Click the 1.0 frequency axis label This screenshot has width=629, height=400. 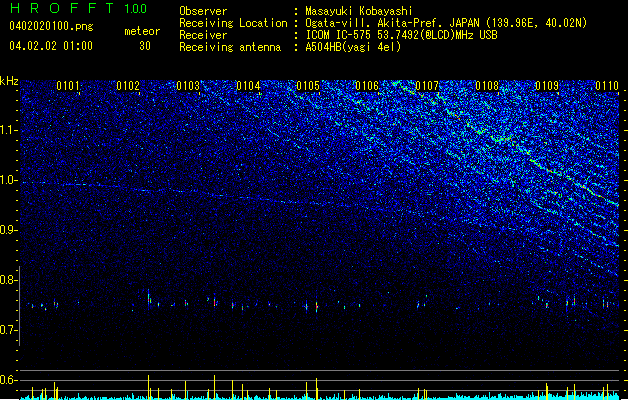8,180
